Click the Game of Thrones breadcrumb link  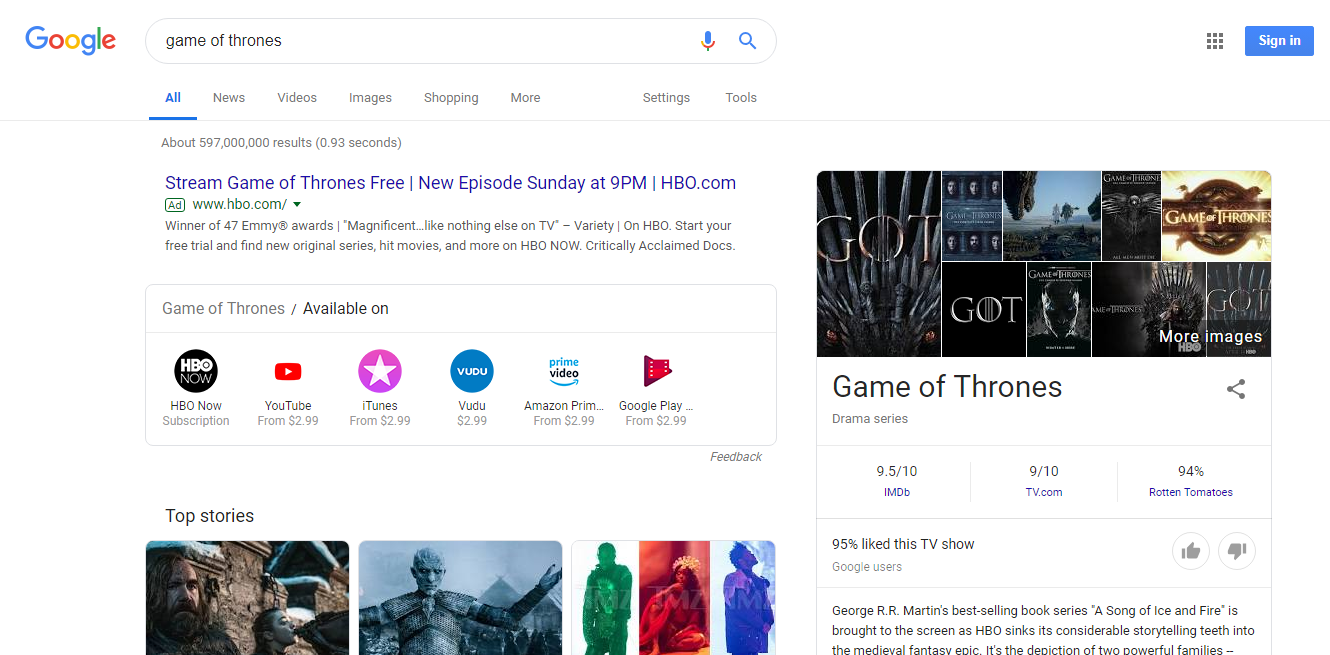223,309
